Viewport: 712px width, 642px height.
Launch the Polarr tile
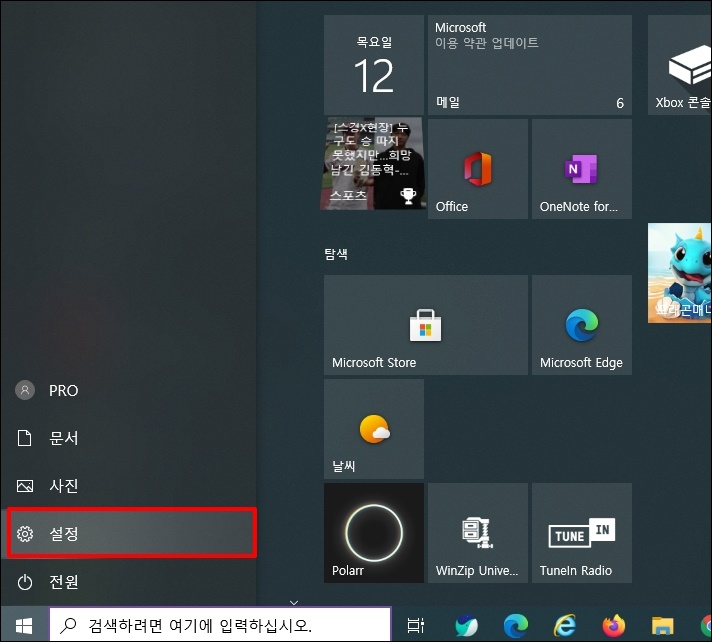pos(374,533)
